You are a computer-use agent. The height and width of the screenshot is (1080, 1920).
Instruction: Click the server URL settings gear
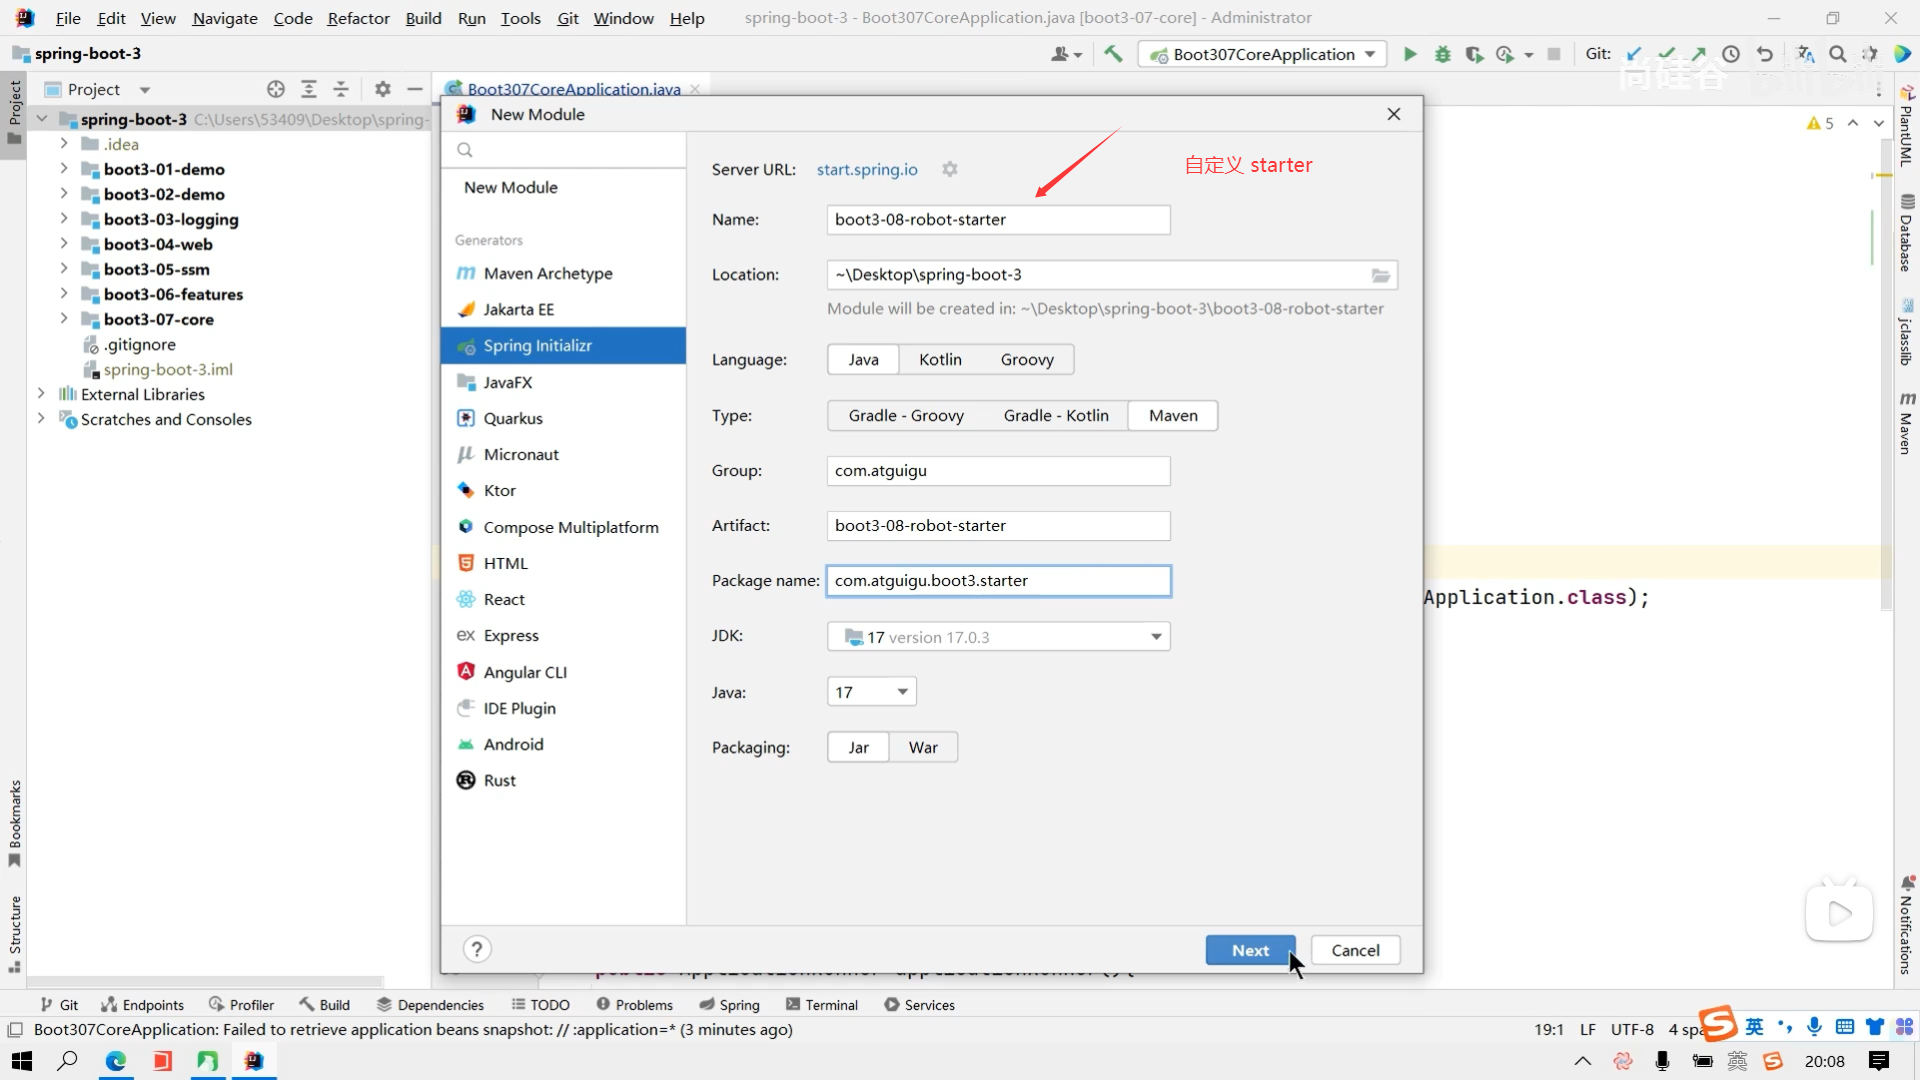coord(950,169)
